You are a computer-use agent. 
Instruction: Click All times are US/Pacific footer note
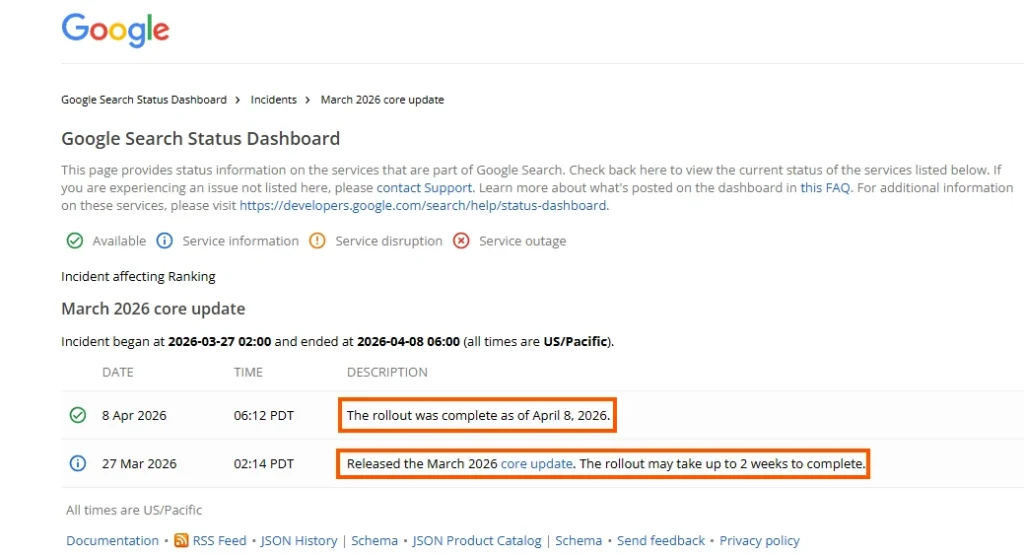[134, 510]
